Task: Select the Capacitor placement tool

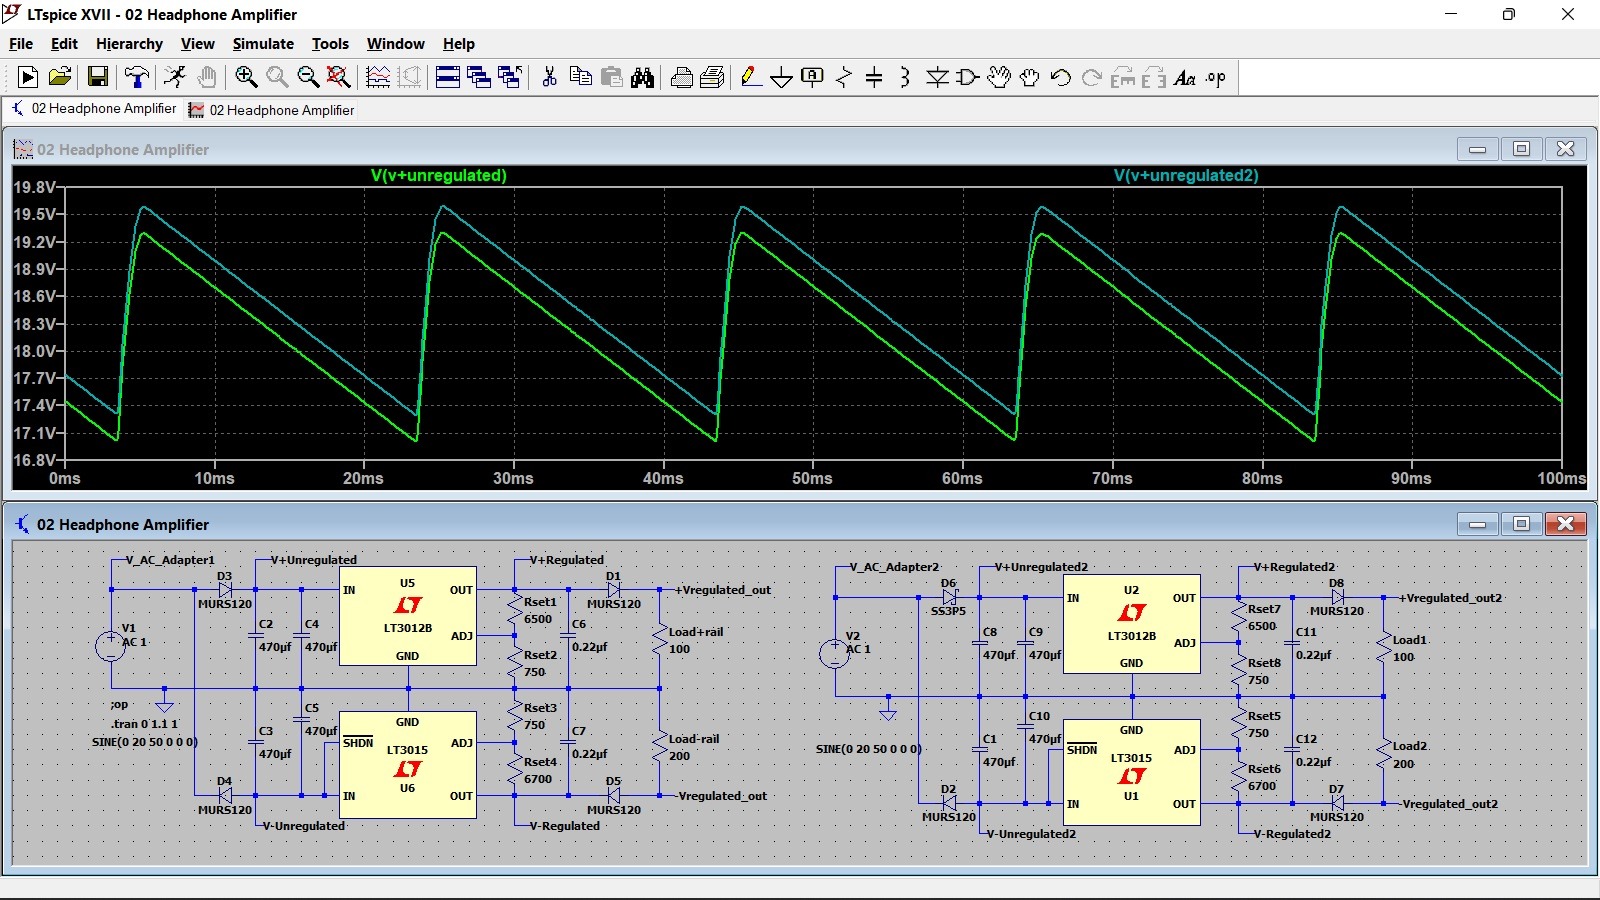Action: tap(874, 77)
